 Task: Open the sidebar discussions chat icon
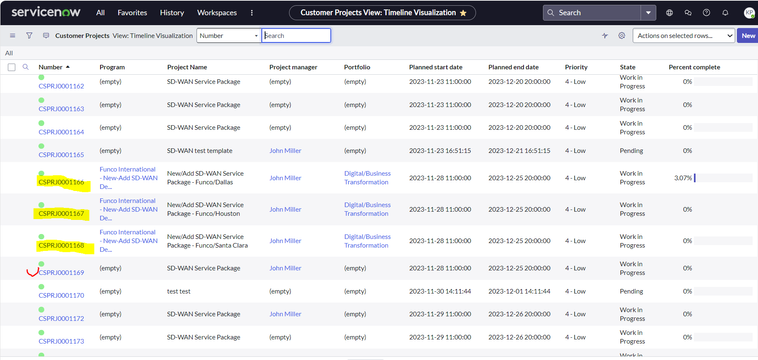(x=688, y=13)
